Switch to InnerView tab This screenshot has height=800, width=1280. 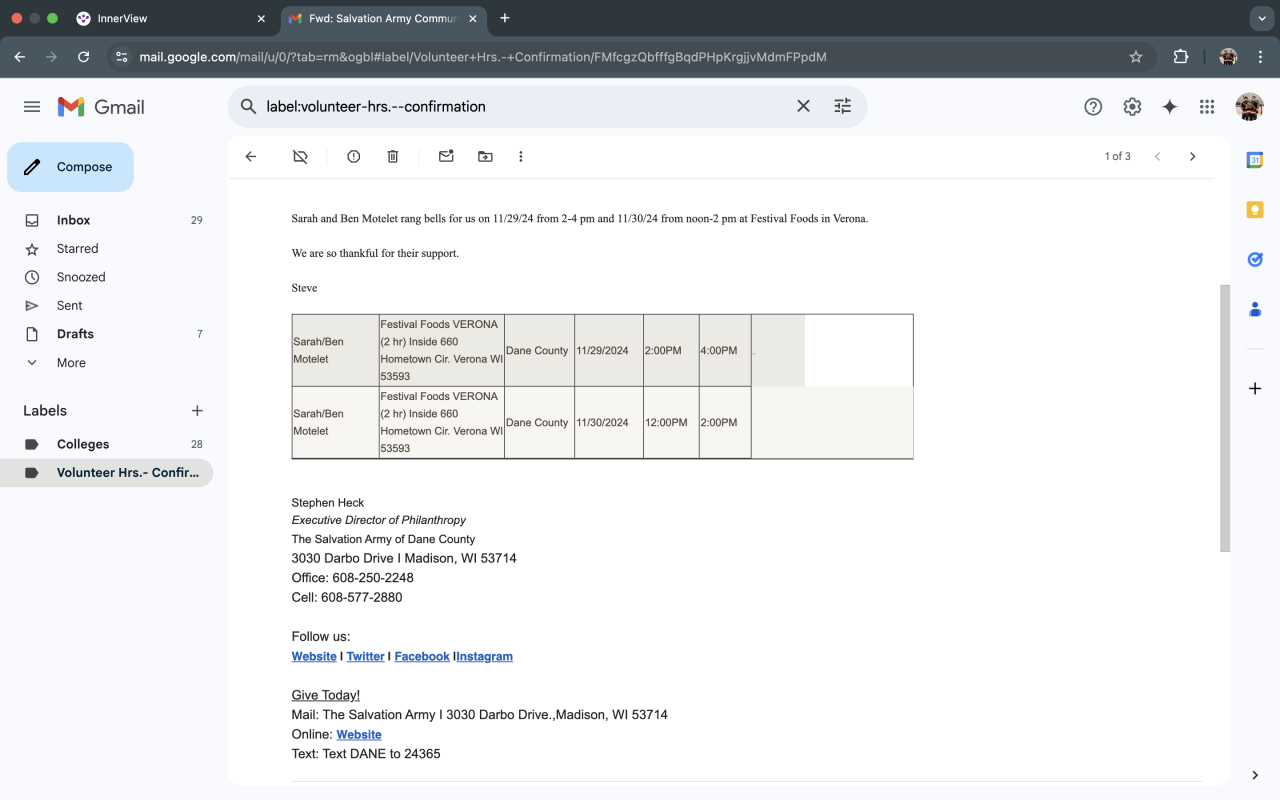coord(171,18)
